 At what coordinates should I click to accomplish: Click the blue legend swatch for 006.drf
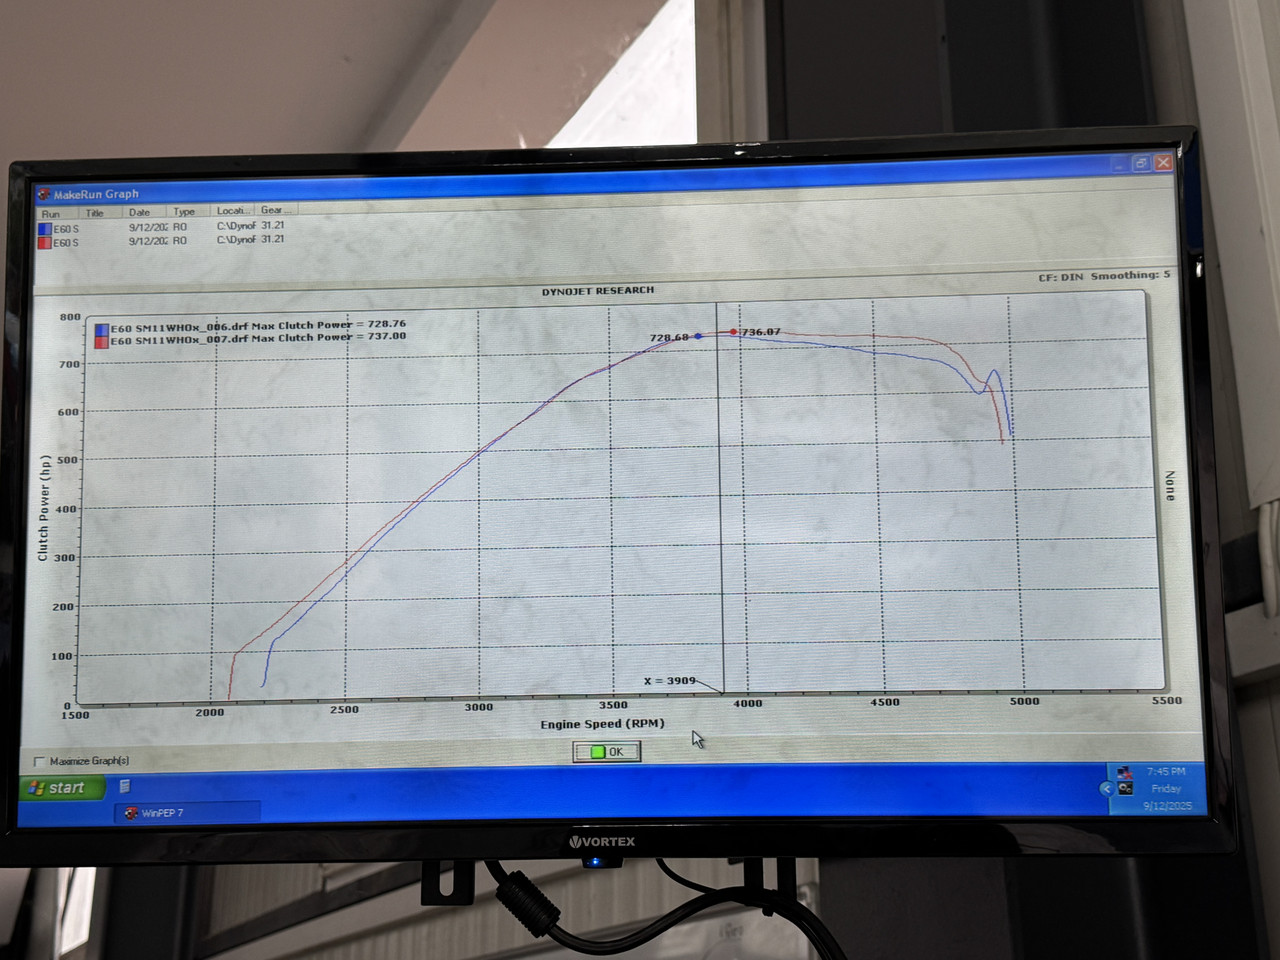(102, 329)
